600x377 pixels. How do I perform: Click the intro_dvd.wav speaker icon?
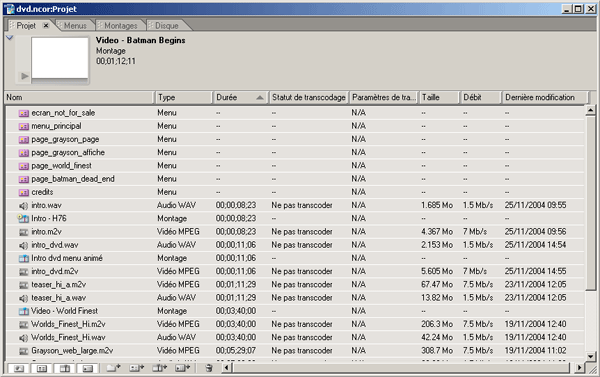tap(24, 245)
